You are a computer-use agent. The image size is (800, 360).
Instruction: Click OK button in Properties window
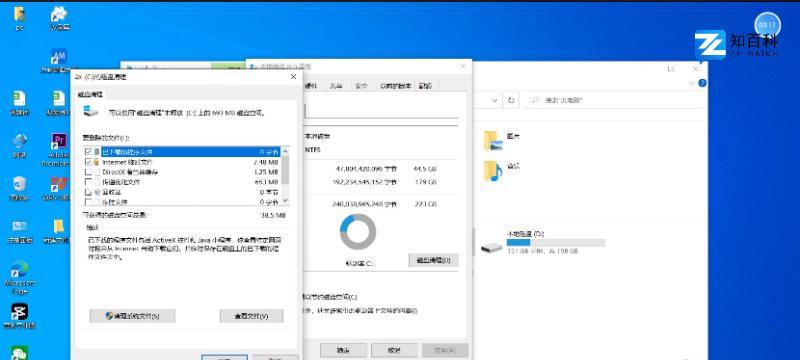(343, 350)
